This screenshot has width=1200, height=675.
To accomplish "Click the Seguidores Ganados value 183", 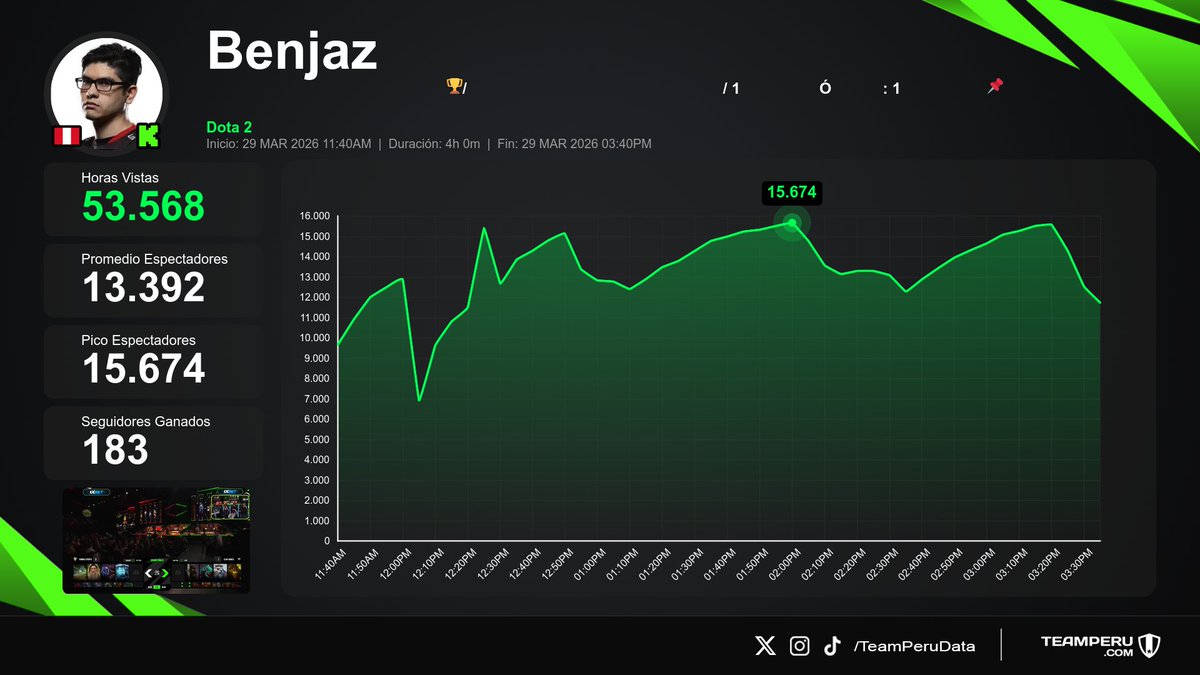I will point(115,449).
